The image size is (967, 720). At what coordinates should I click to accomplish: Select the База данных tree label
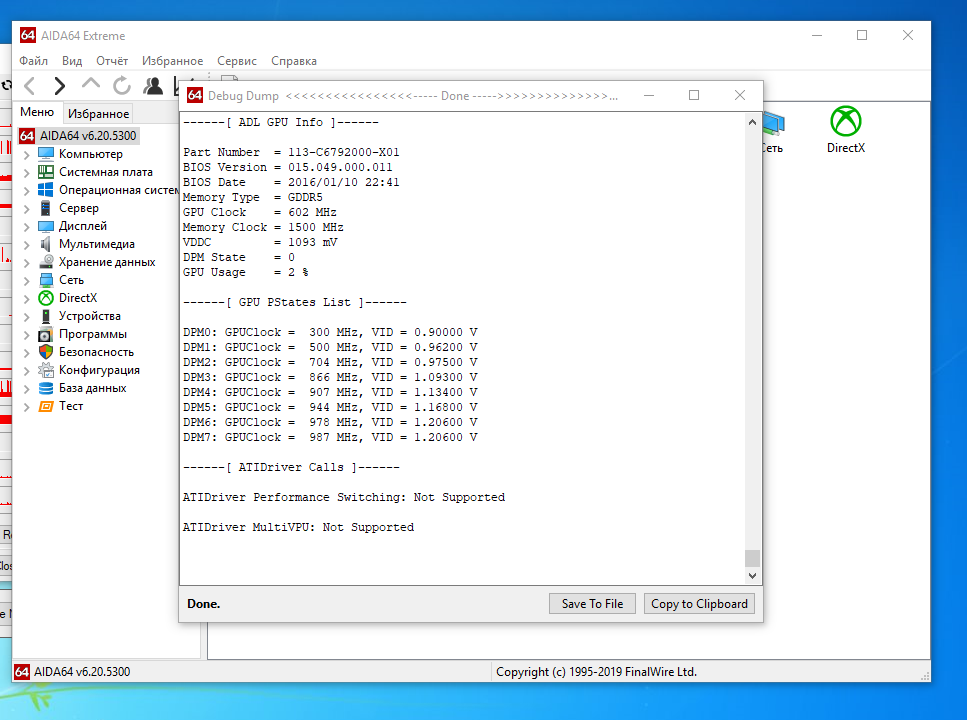pyautogui.click(x=93, y=388)
